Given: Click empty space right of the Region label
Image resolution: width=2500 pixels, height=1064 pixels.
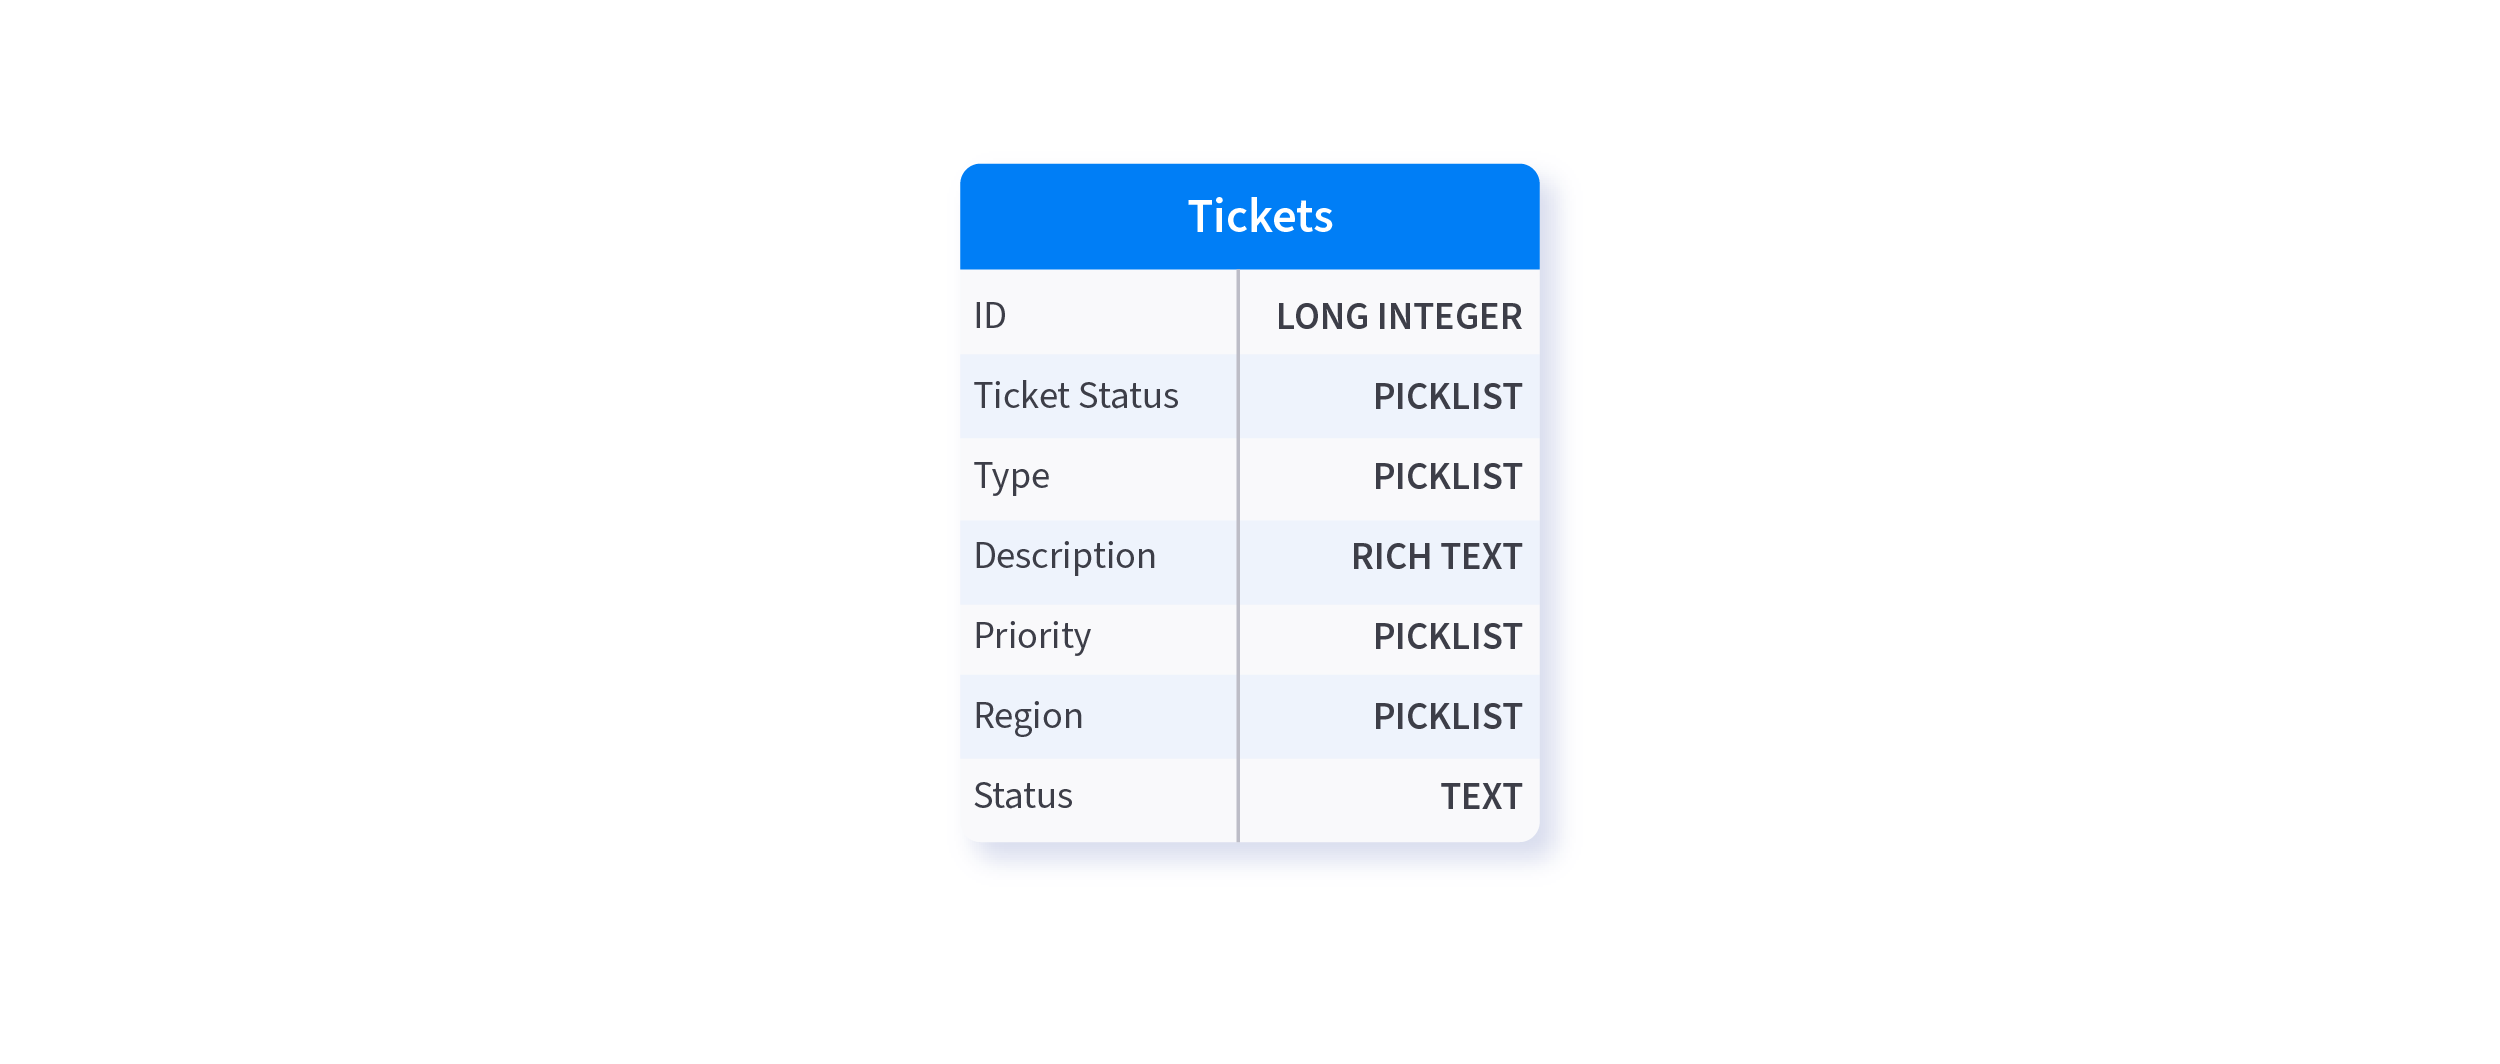Looking at the screenshot, I should [x=1160, y=716].
